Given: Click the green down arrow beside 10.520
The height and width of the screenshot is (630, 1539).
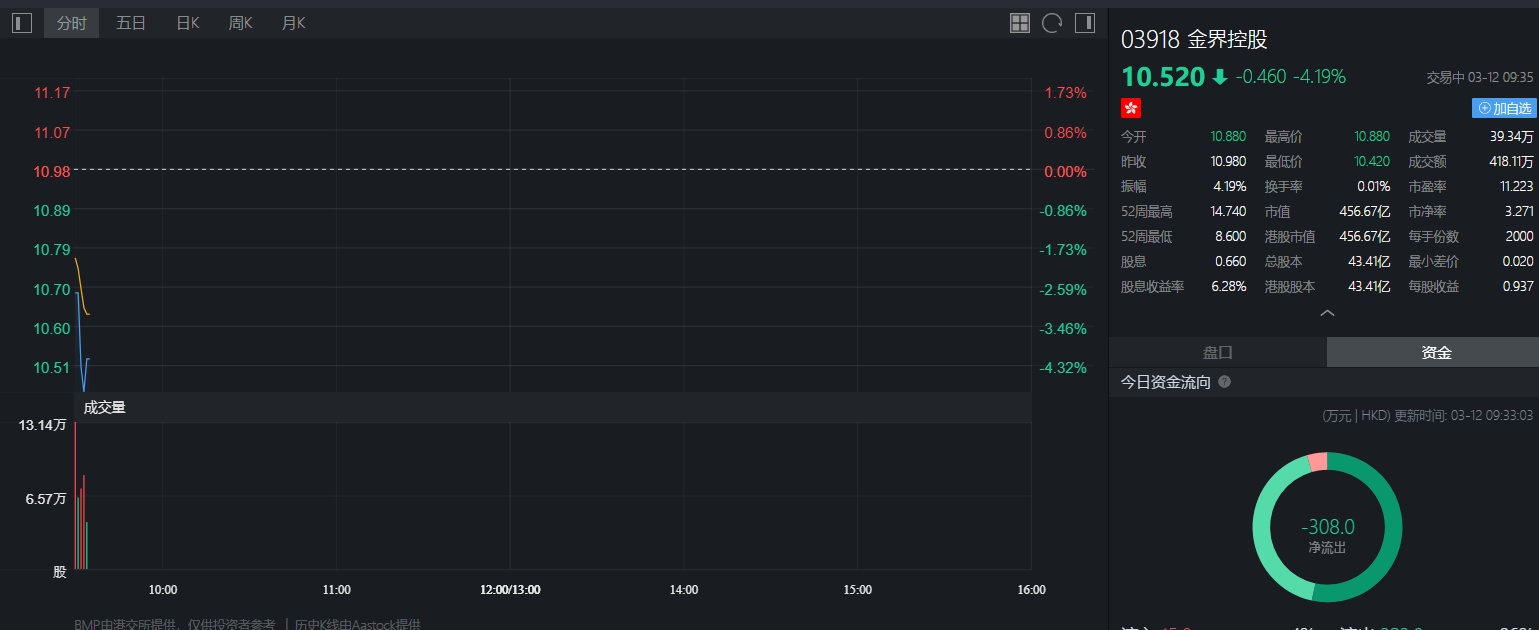Looking at the screenshot, I should coord(1219,77).
